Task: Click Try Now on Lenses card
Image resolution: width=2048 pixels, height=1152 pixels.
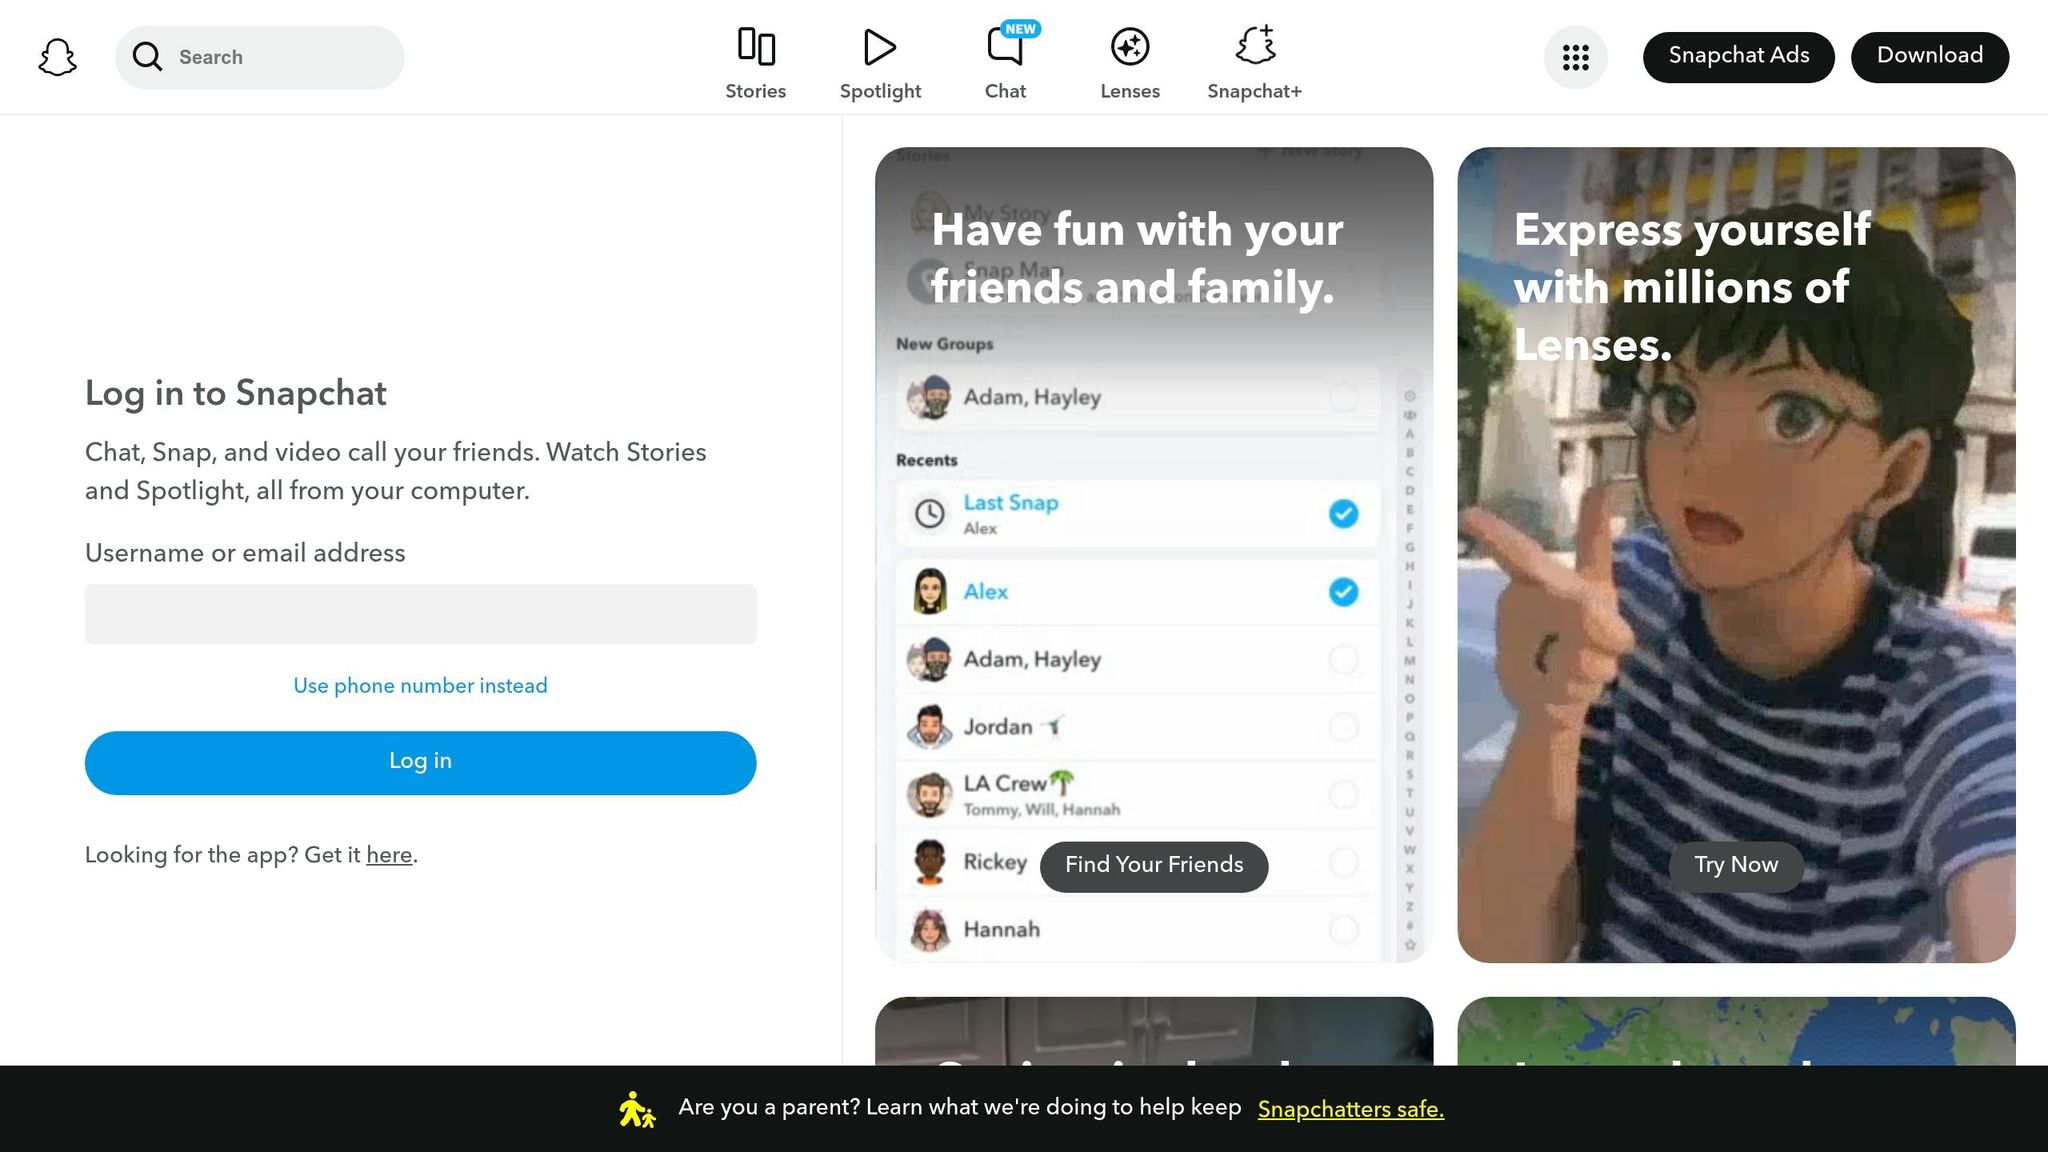Action: (x=1736, y=866)
